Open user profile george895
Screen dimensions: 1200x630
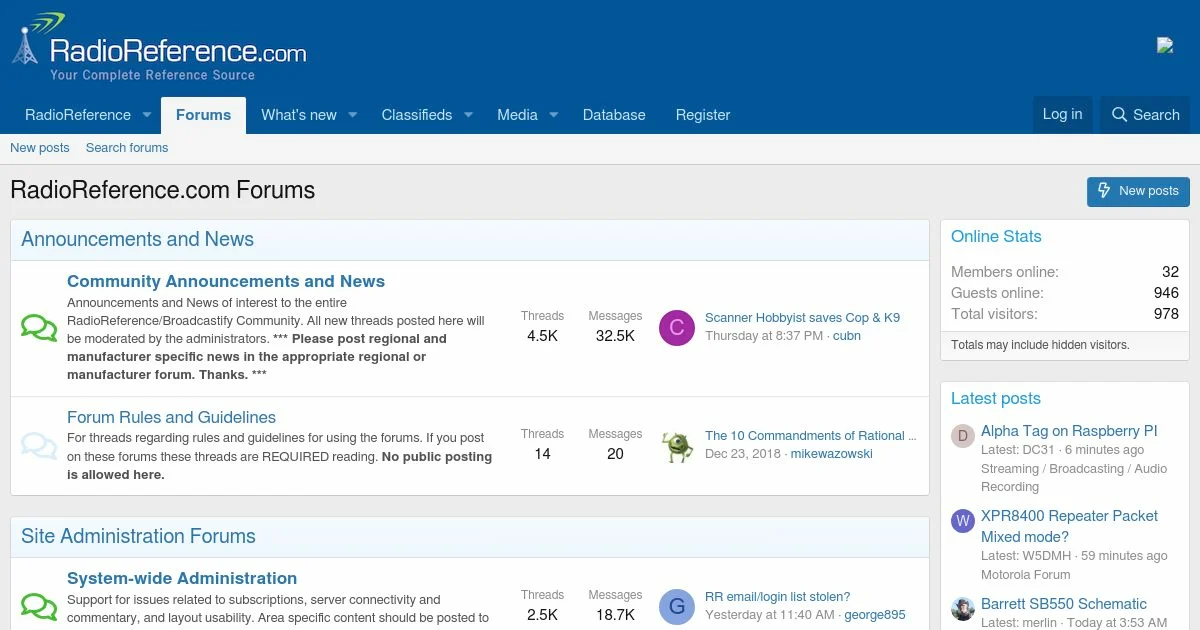875,615
